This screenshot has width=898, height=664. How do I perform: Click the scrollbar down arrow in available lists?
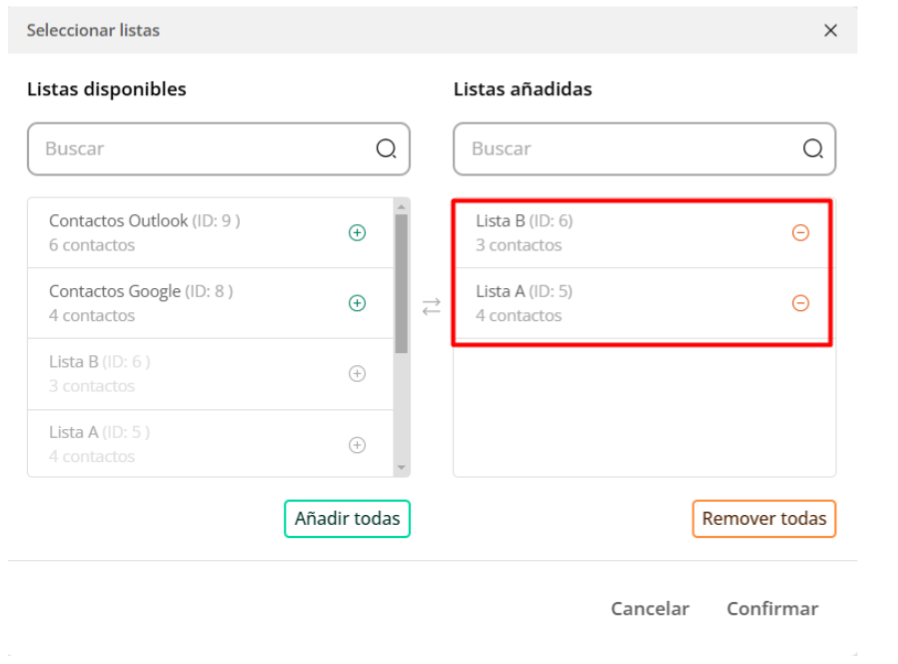401,467
